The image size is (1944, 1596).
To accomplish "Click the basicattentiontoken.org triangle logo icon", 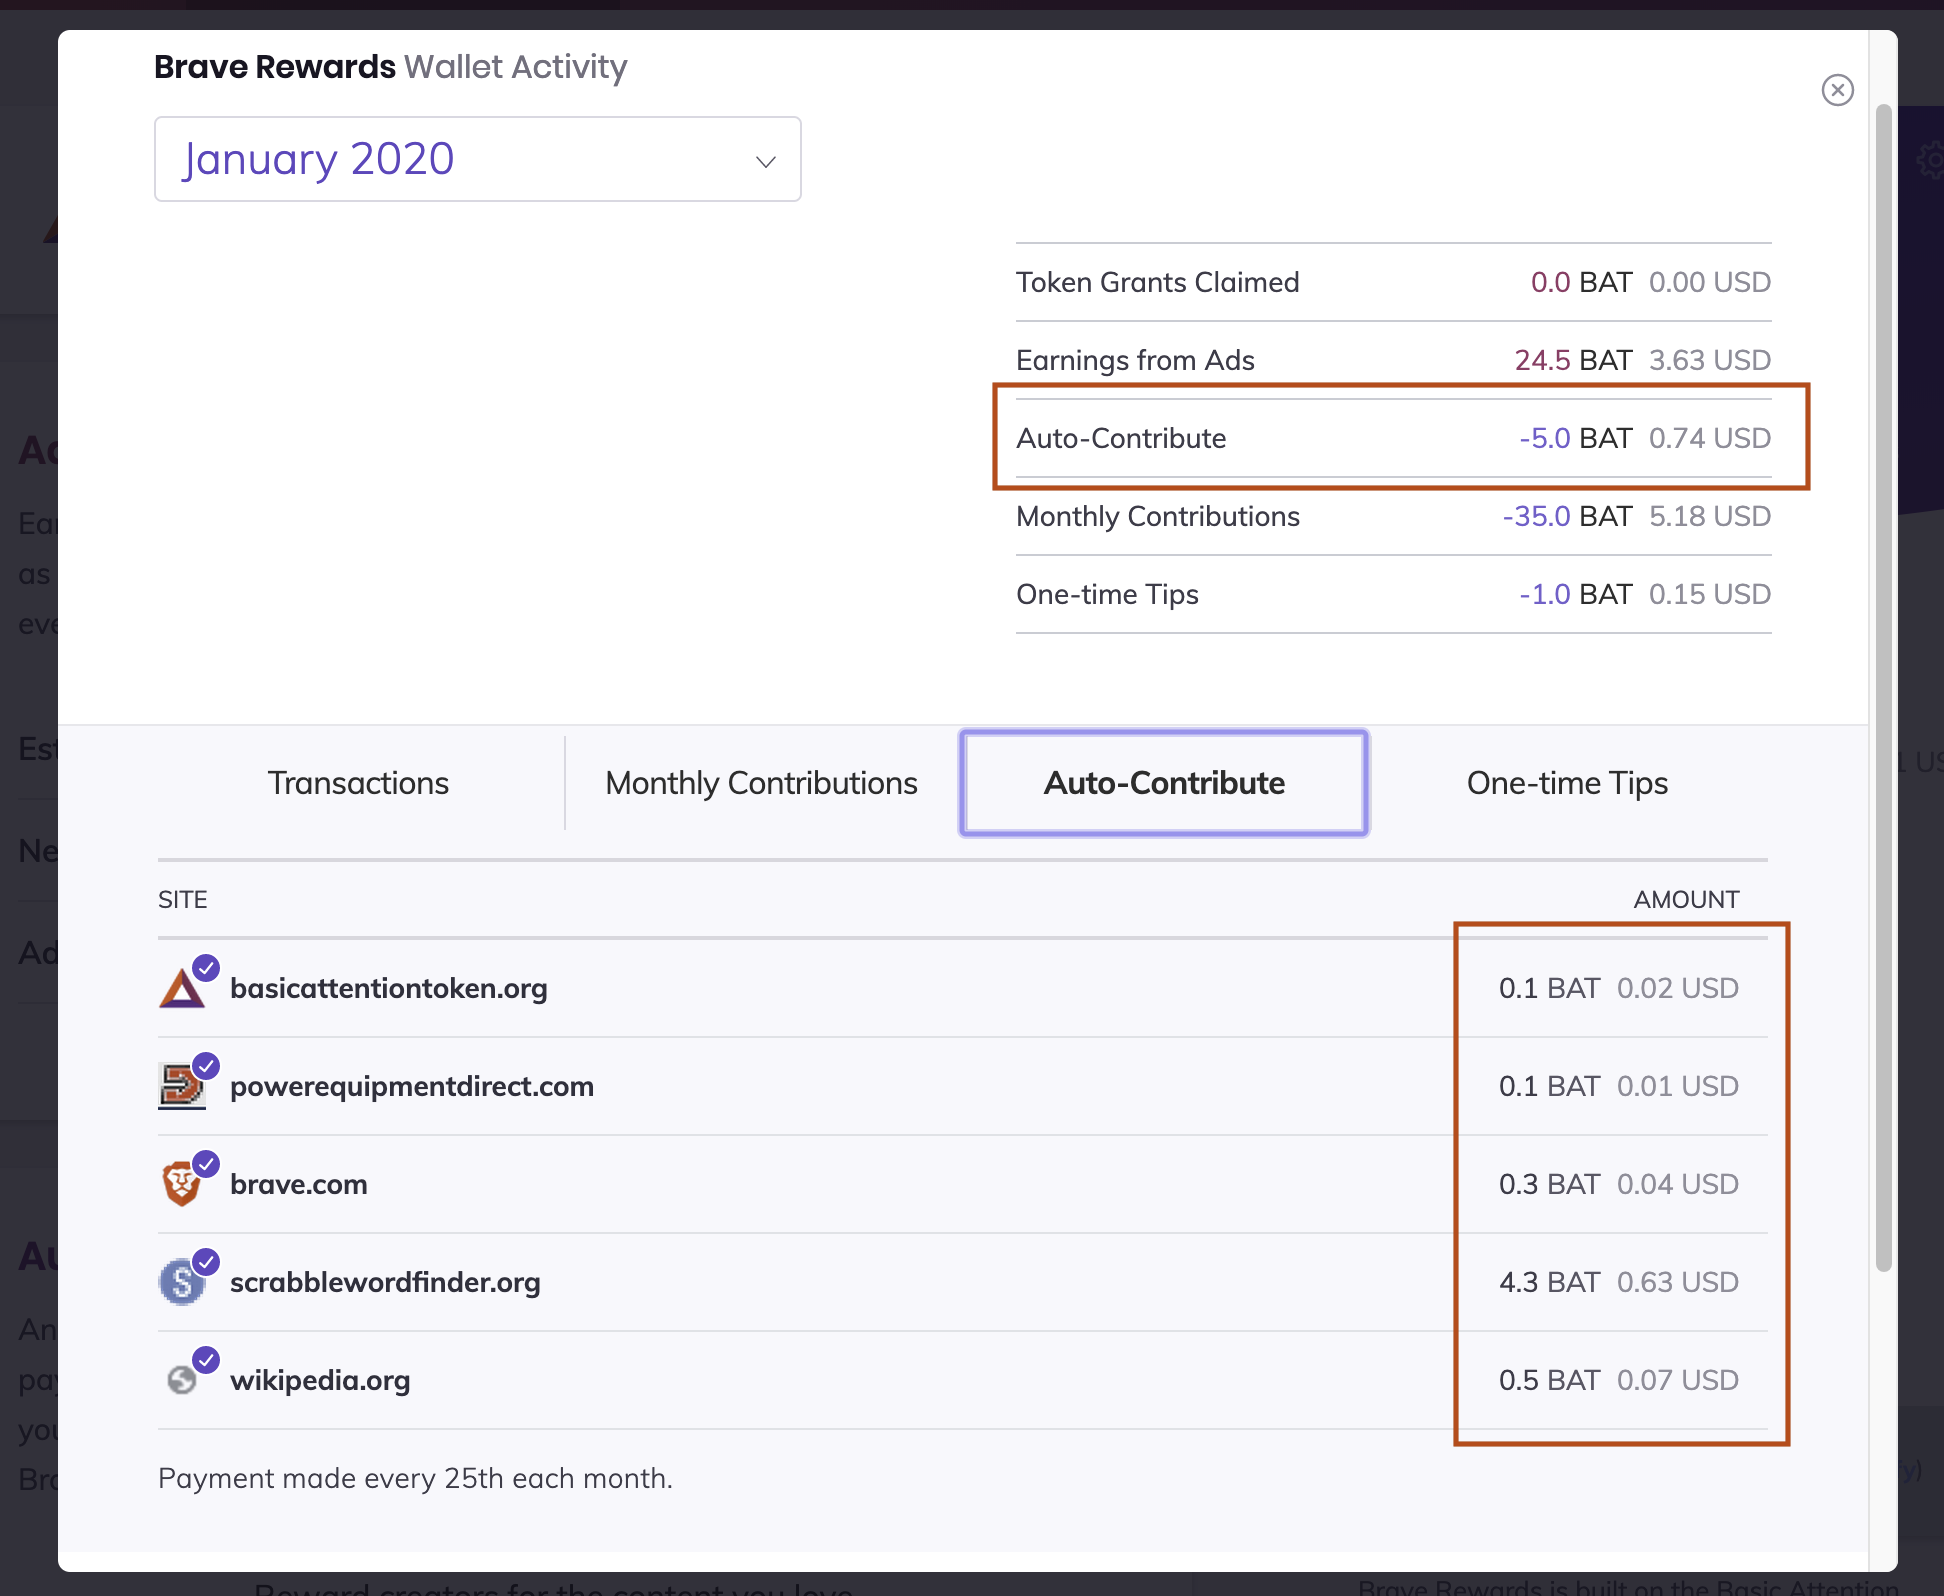I will tap(181, 990).
